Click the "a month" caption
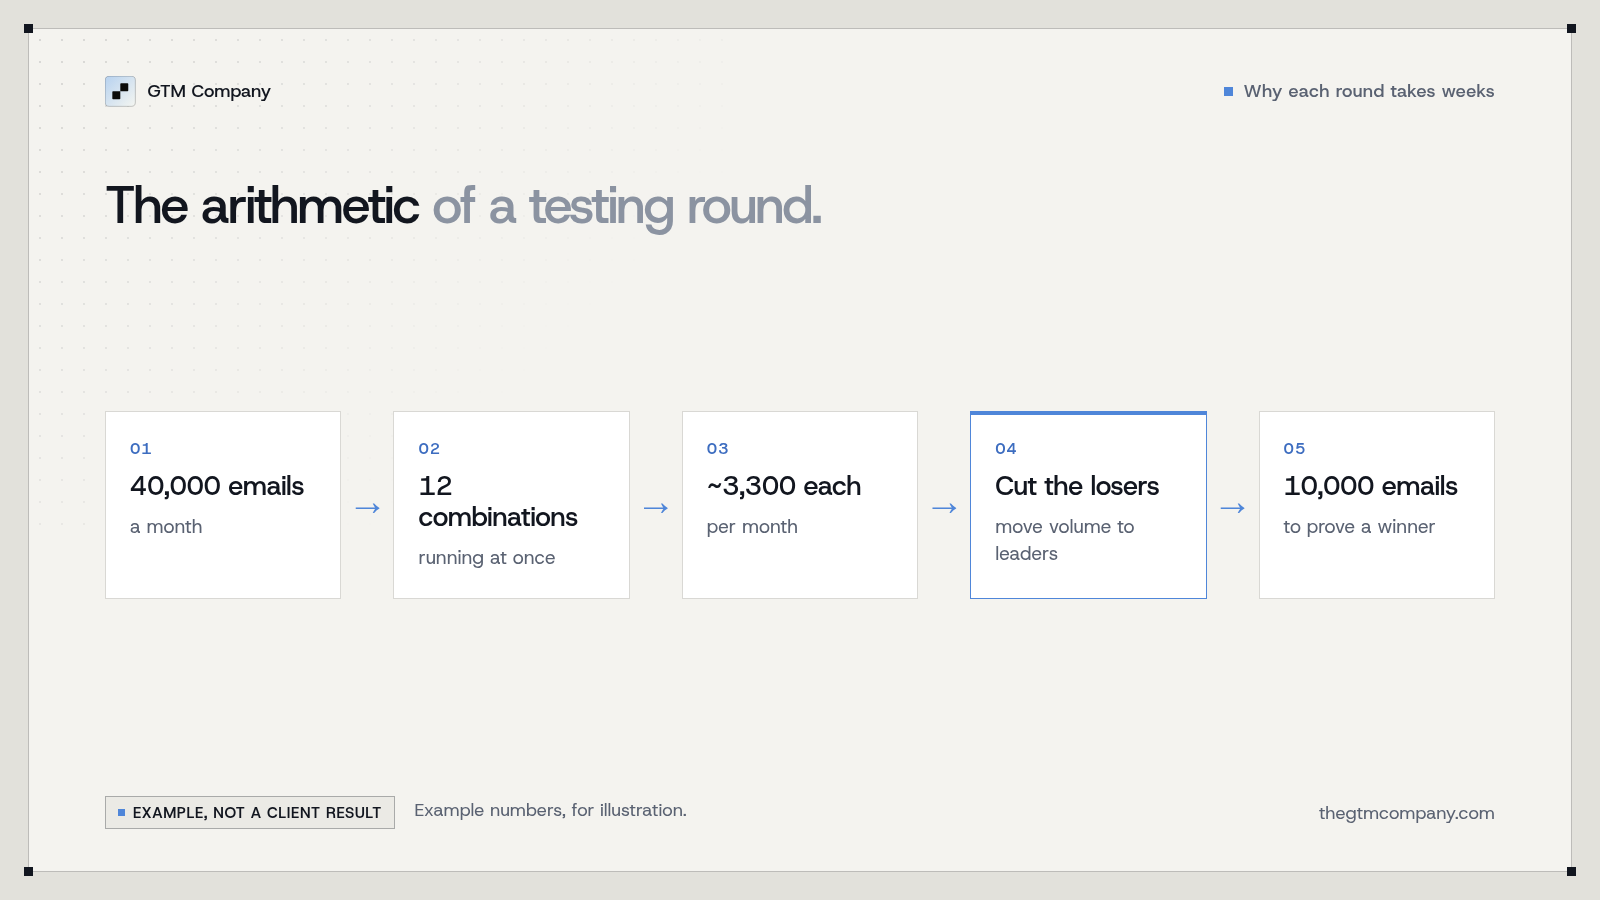The height and width of the screenshot is (900, 1600). tap(166, 527)
